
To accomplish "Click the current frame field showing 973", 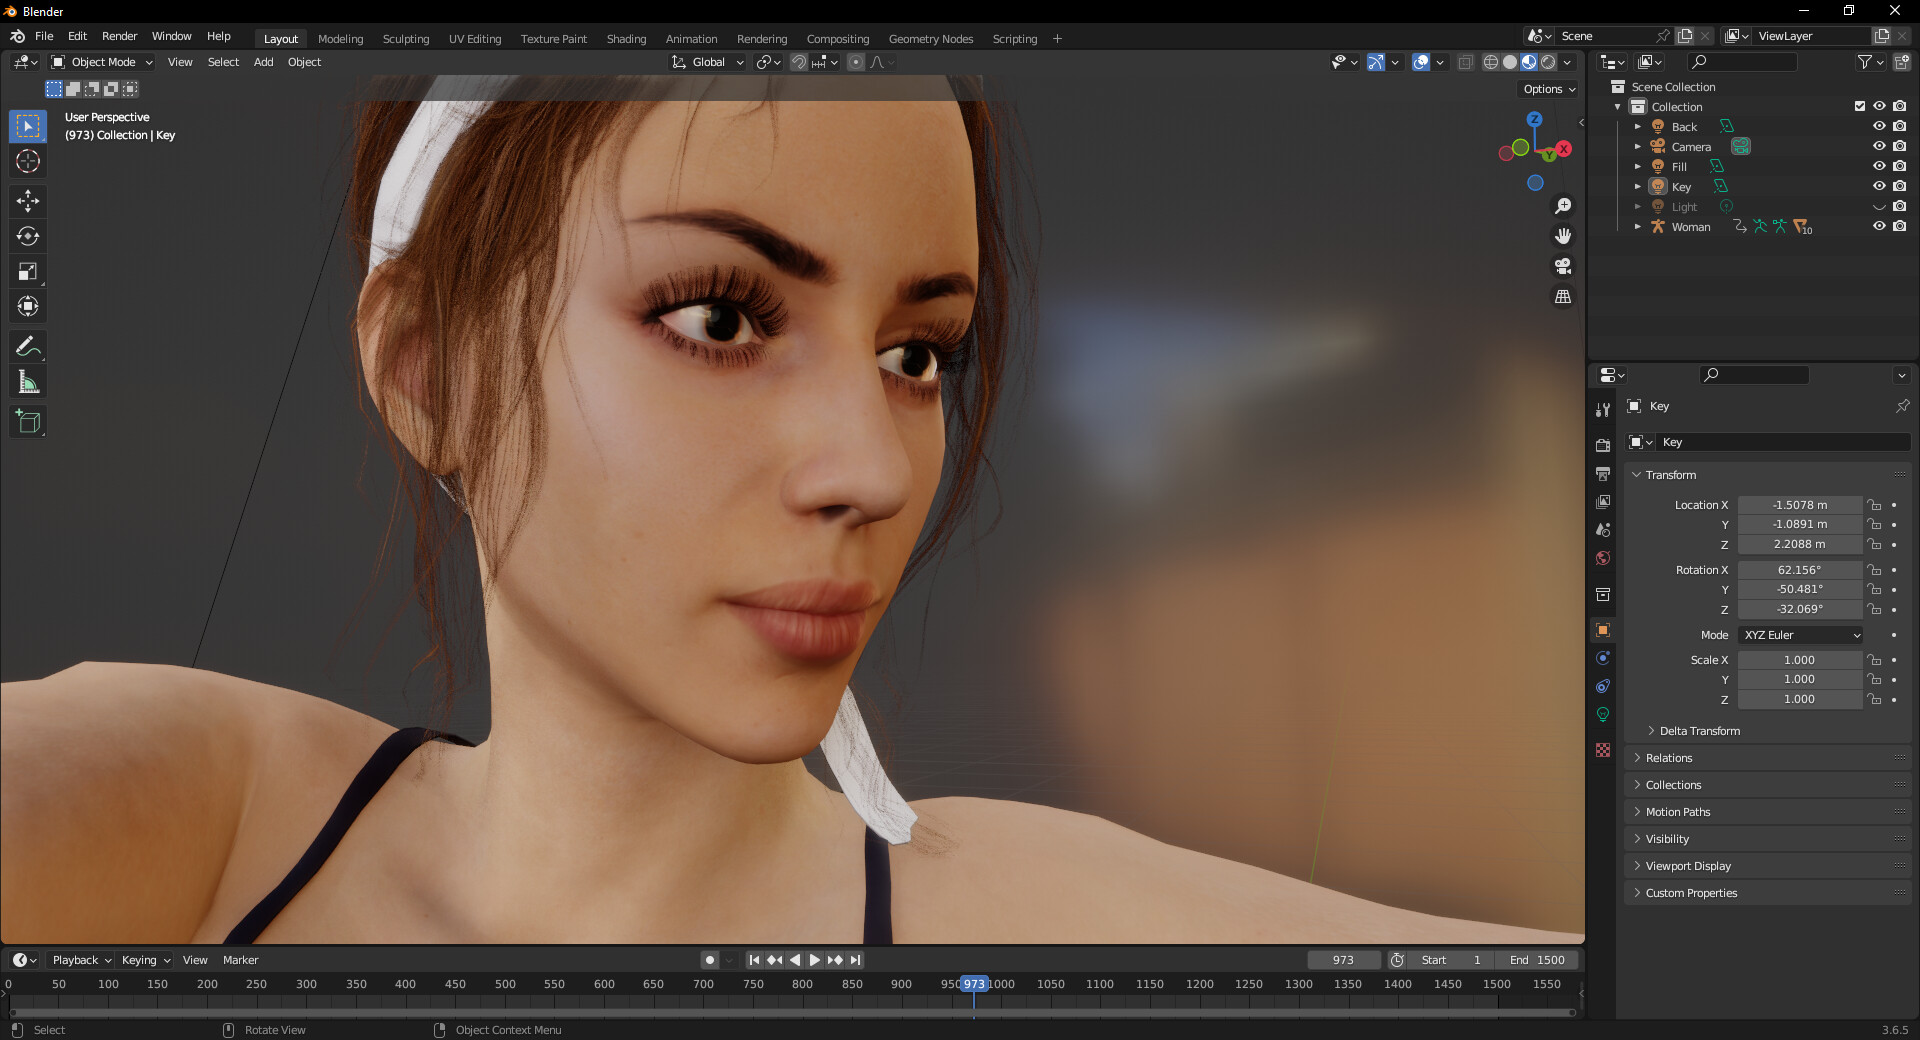I will [x=1344, y=960].
